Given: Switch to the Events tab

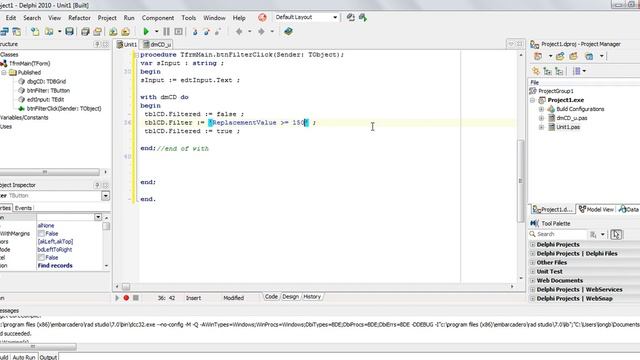Looking at the screenshot, I should [23, 208].
